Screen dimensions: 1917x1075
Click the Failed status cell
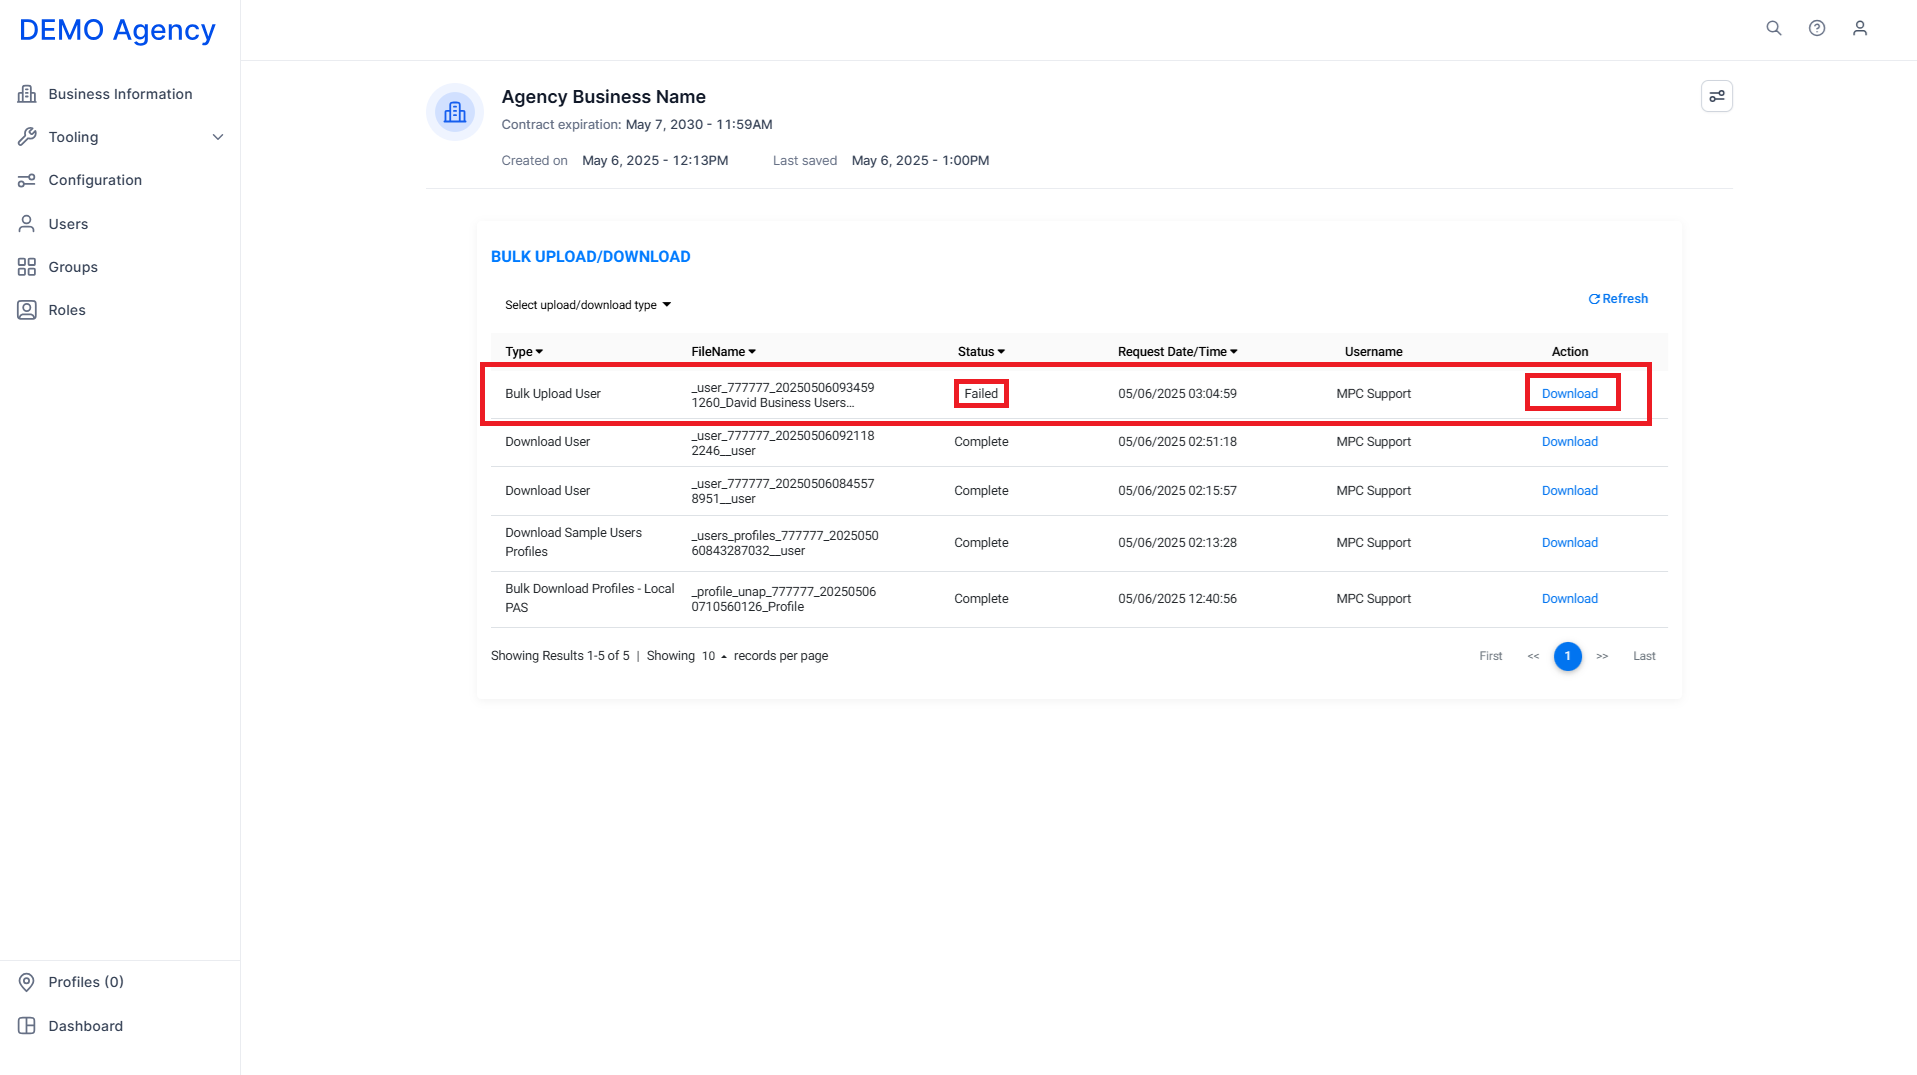(x=981, y=394)
